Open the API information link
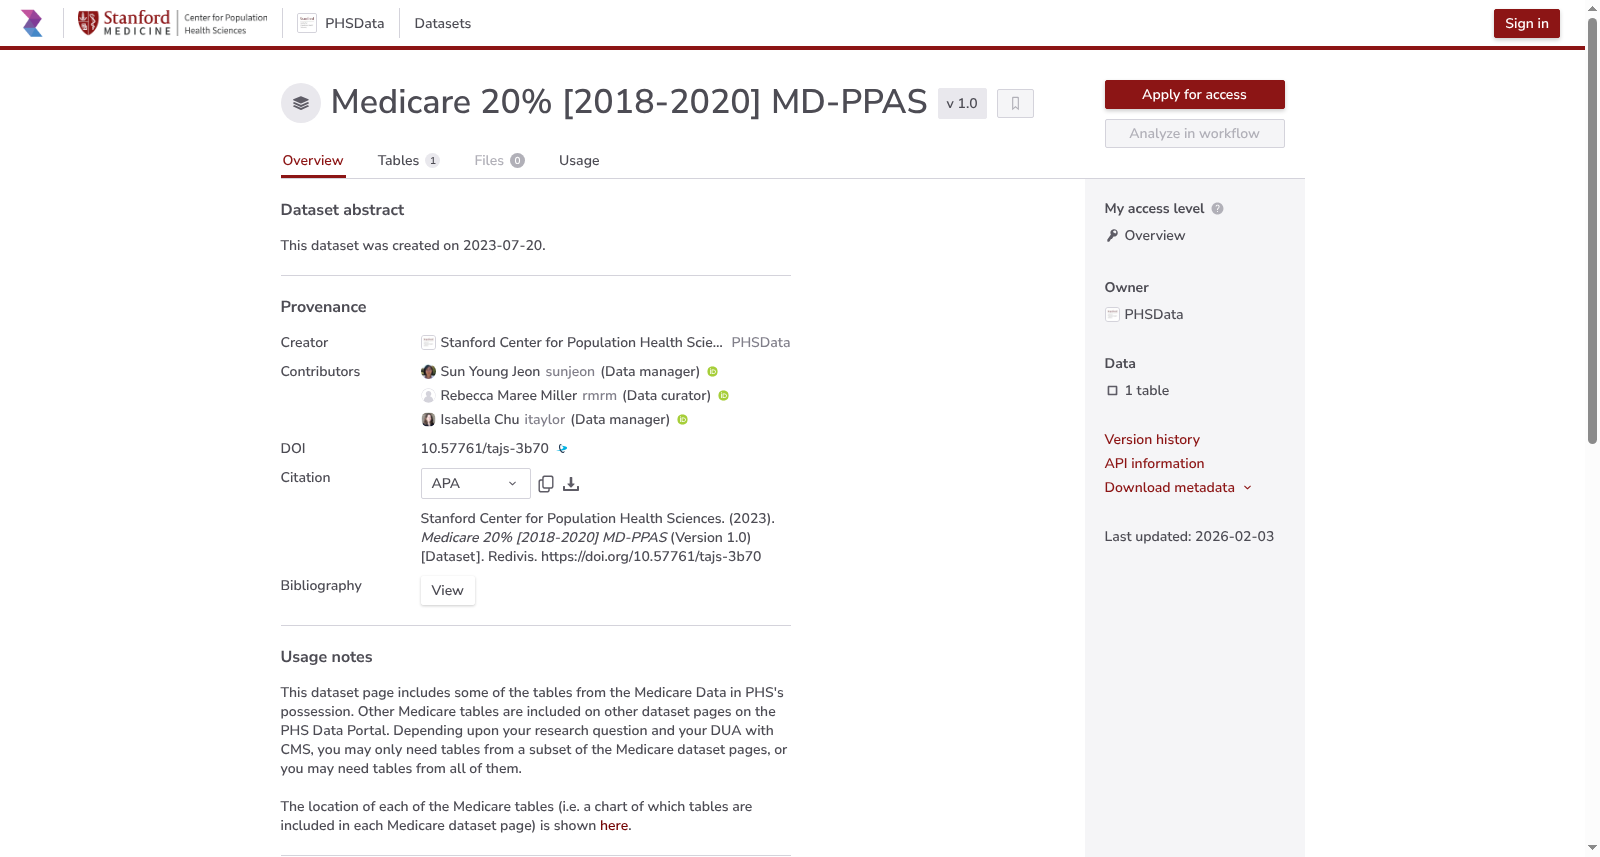Screen dimensions: 1600x857 [x=1154, y=464]
